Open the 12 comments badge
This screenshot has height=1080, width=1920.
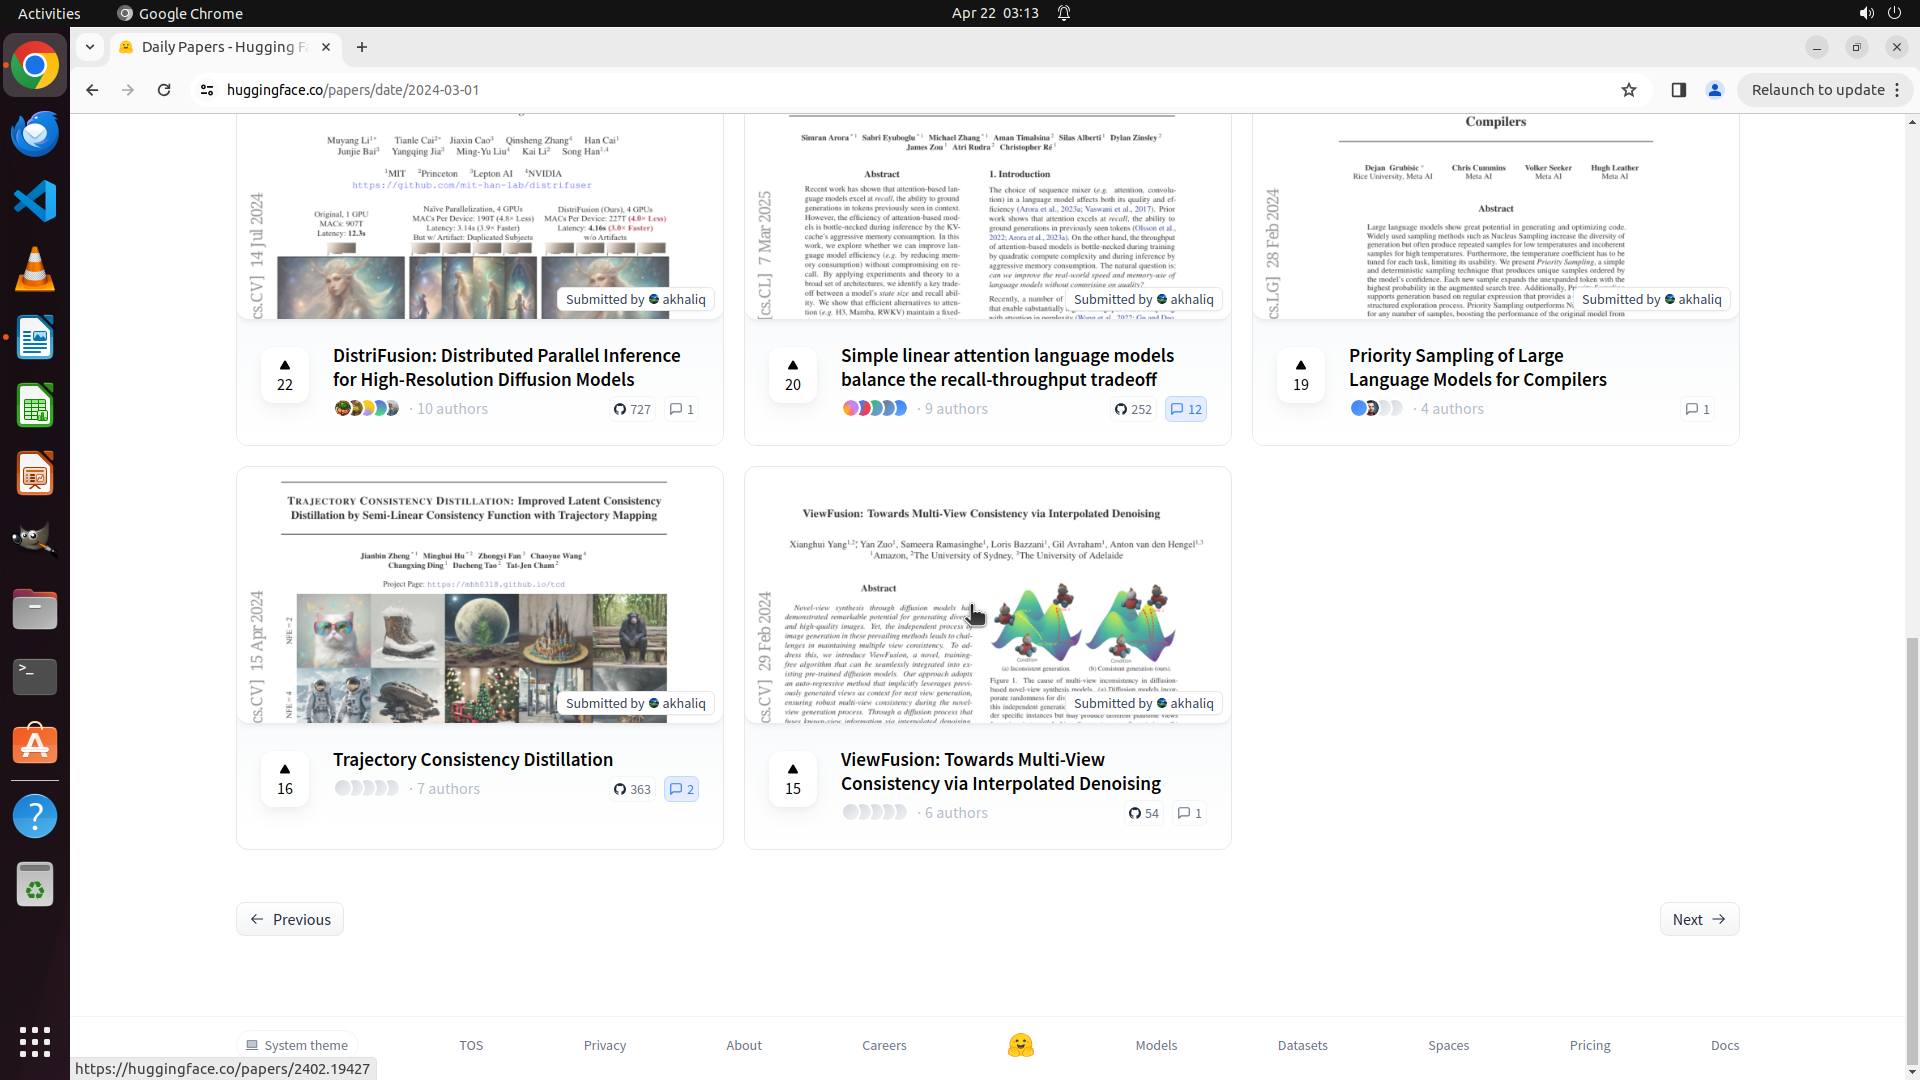(1186, 409)
